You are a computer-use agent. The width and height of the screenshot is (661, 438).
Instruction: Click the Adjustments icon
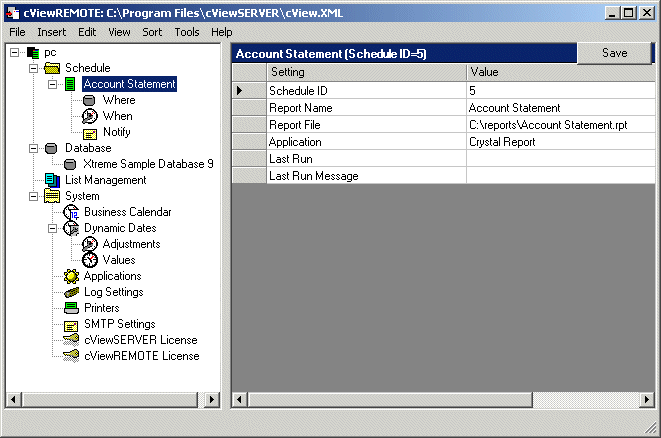point(89,244)
